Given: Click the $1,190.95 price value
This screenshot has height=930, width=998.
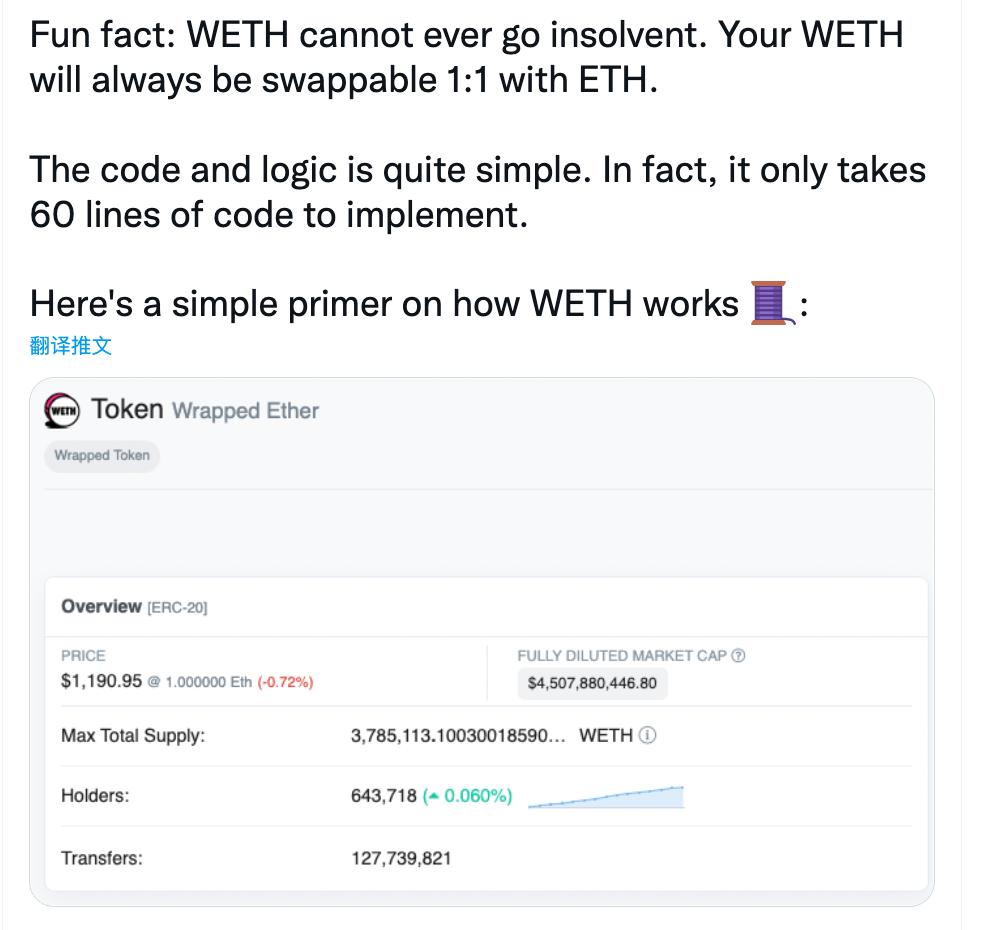Looking at the screenshot, I should point(102,682).
